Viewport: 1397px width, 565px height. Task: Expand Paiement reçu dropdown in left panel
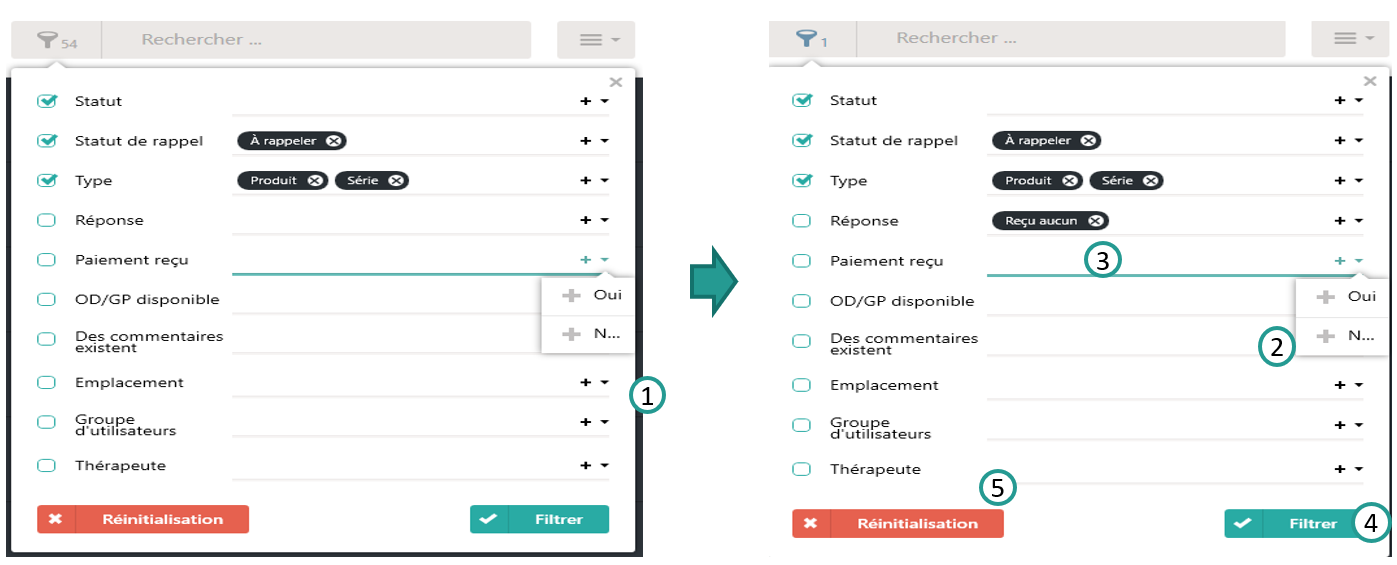[605, 260]
